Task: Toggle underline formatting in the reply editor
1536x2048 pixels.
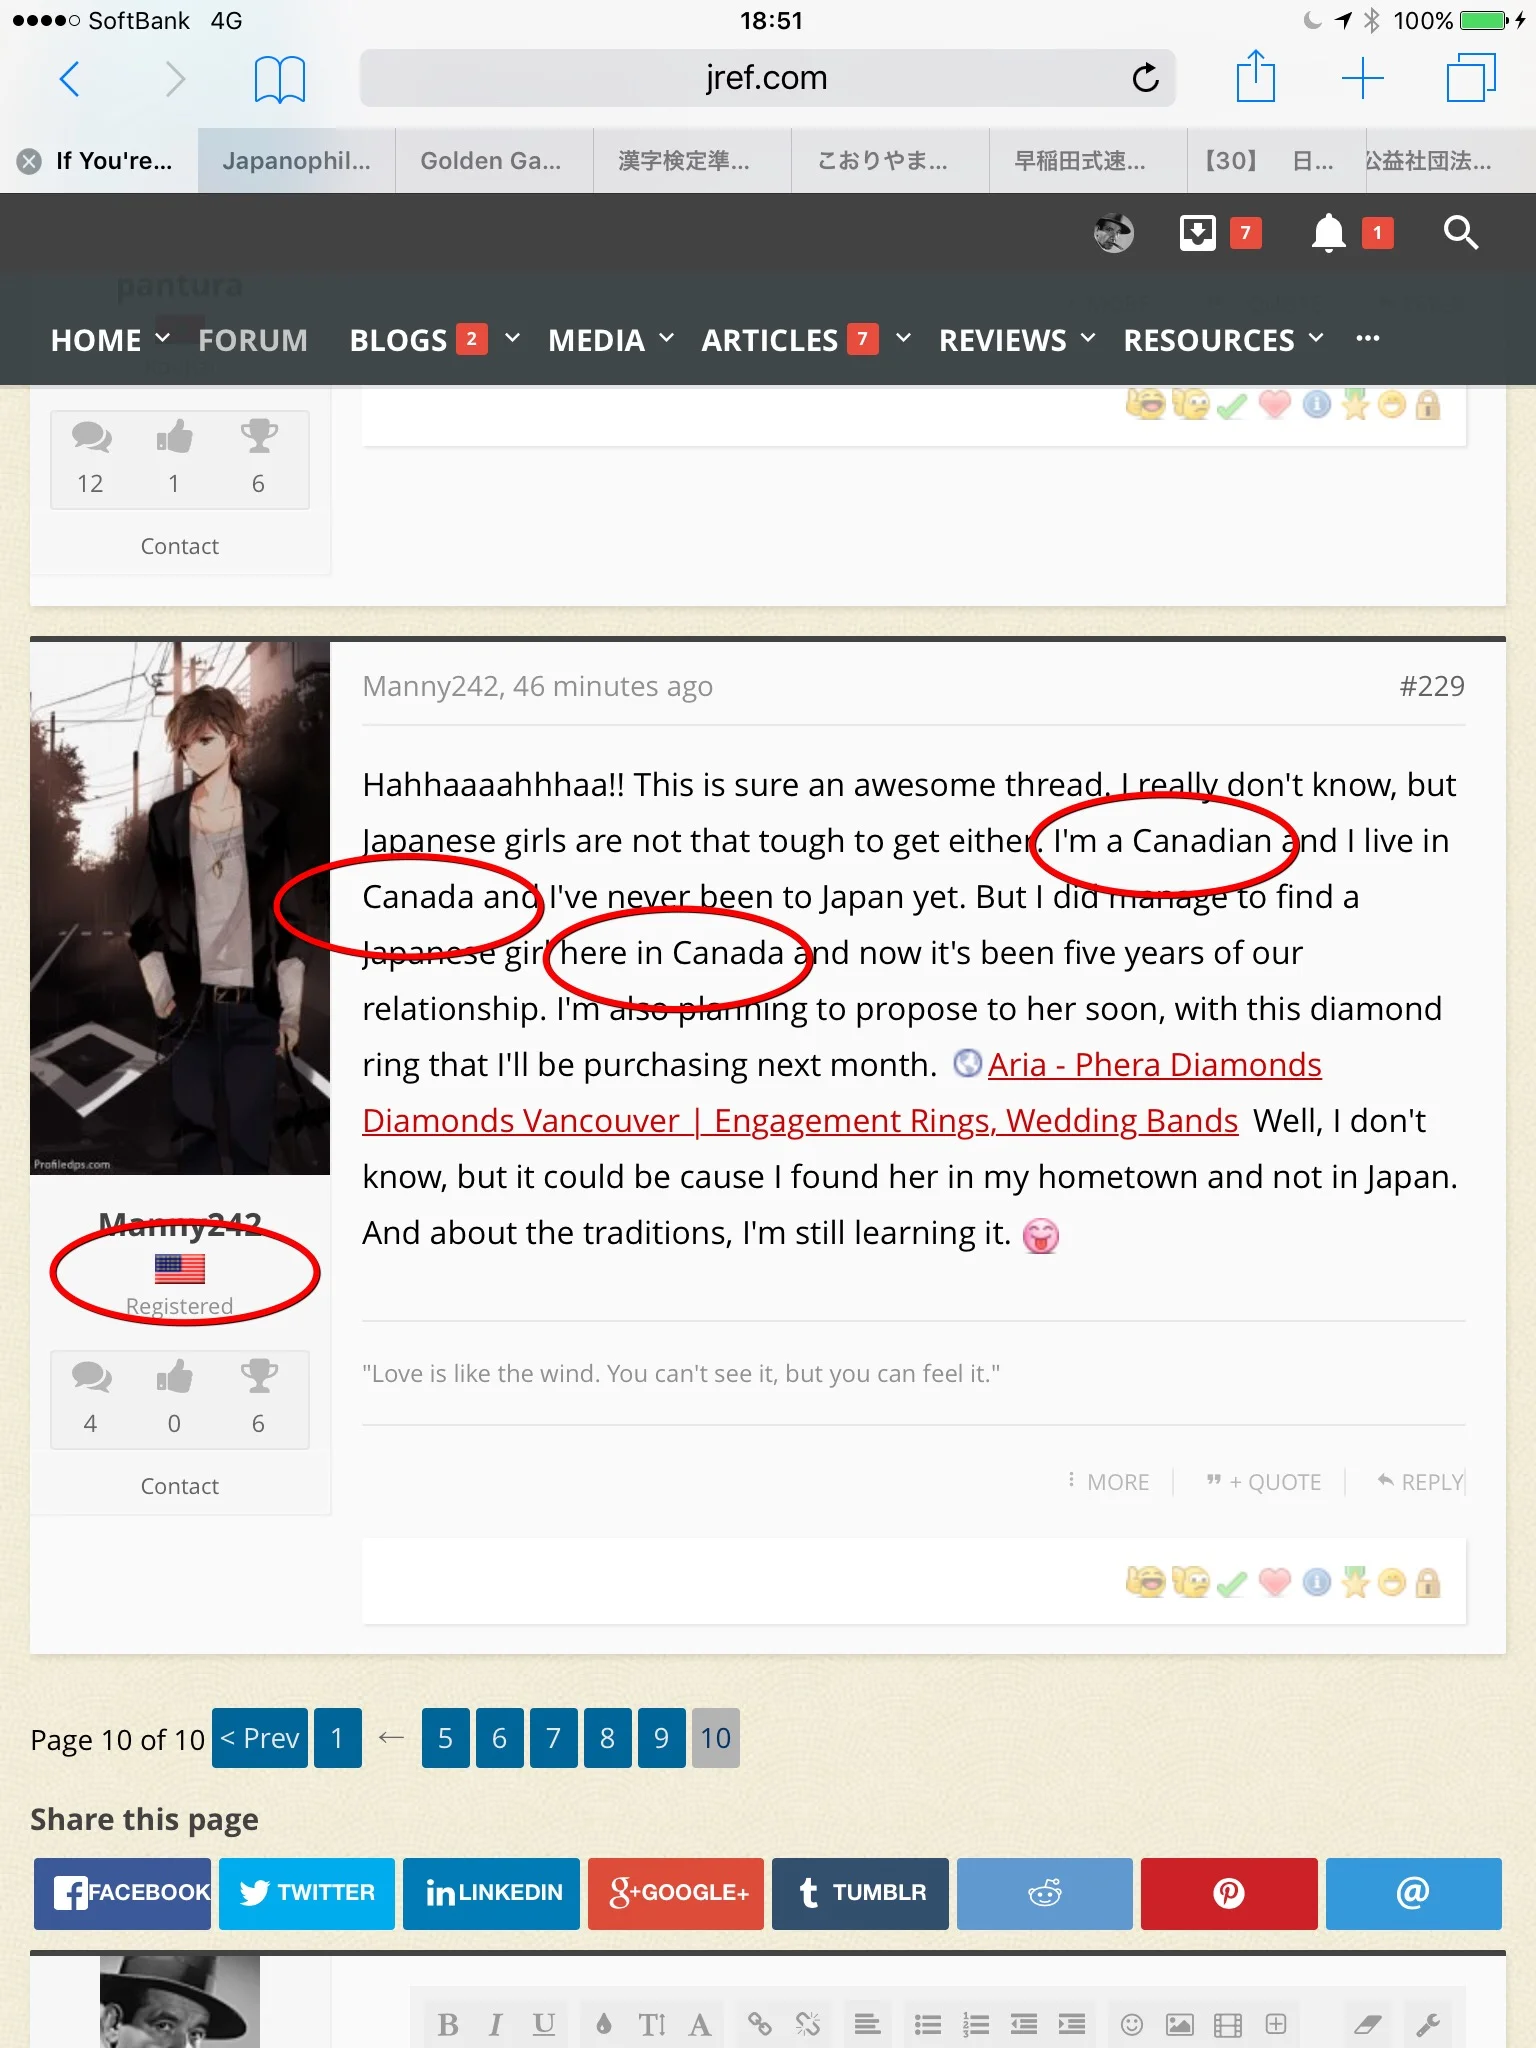Action: [543, 2025]
